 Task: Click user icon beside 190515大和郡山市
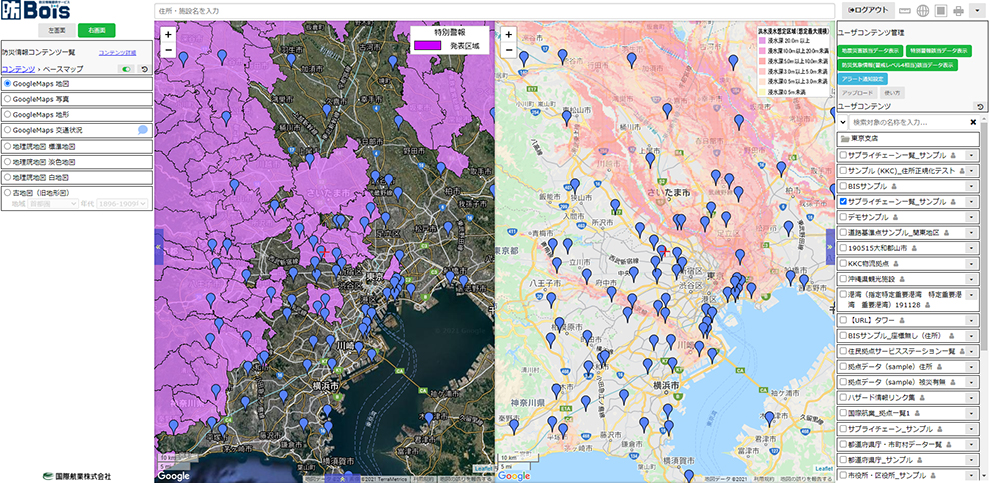(x=914, y=248)
